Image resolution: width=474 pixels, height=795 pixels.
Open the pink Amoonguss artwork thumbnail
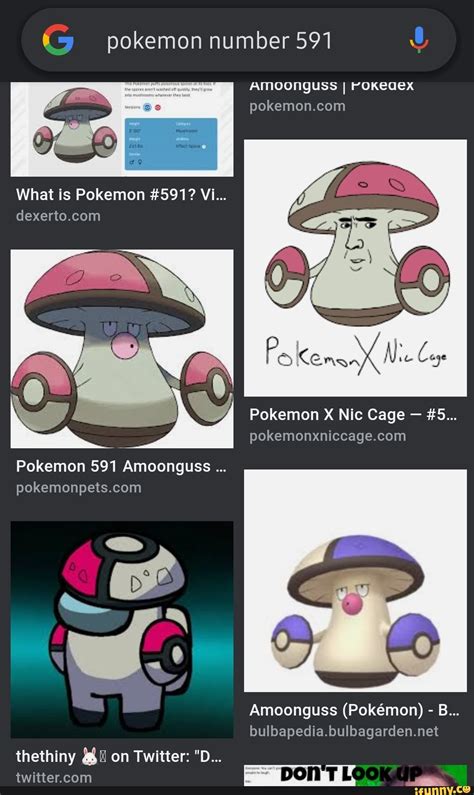tap(122, 349)
